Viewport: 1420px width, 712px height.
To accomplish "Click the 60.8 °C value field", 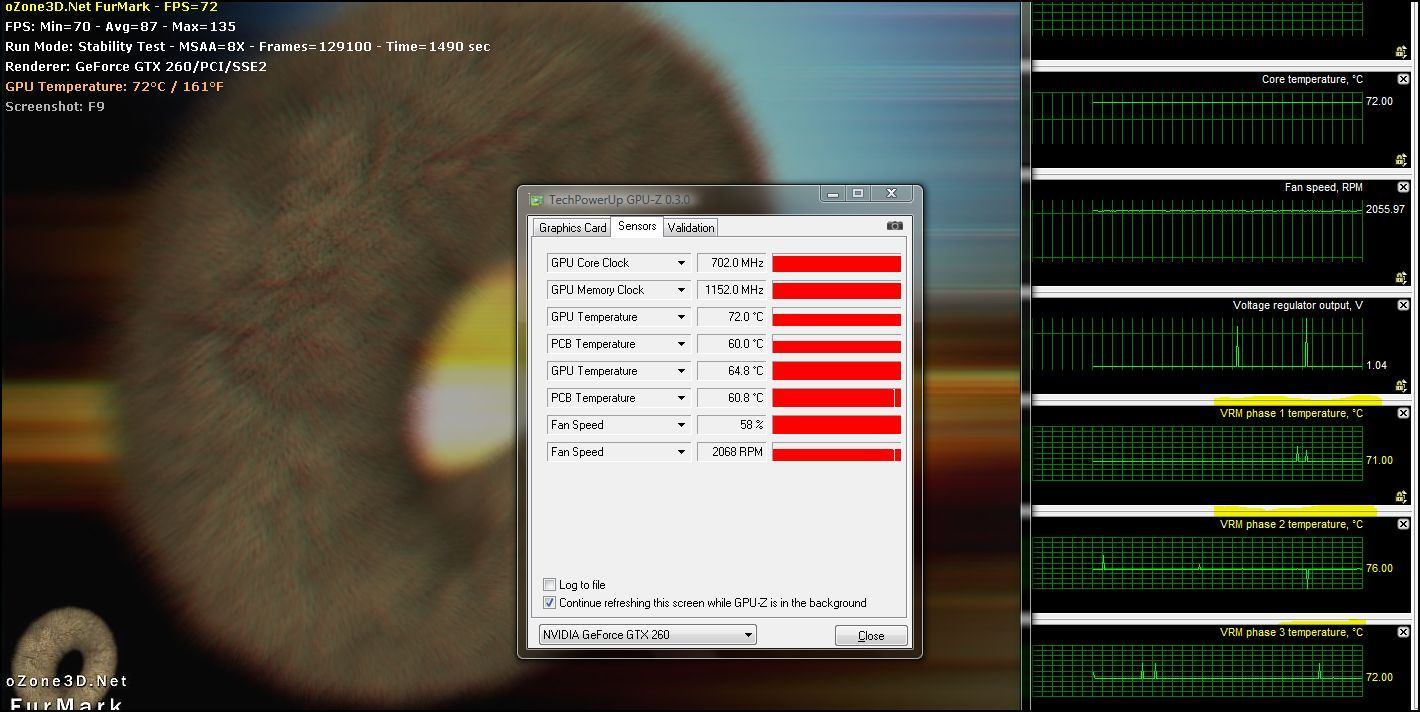I will coord(732,398).
